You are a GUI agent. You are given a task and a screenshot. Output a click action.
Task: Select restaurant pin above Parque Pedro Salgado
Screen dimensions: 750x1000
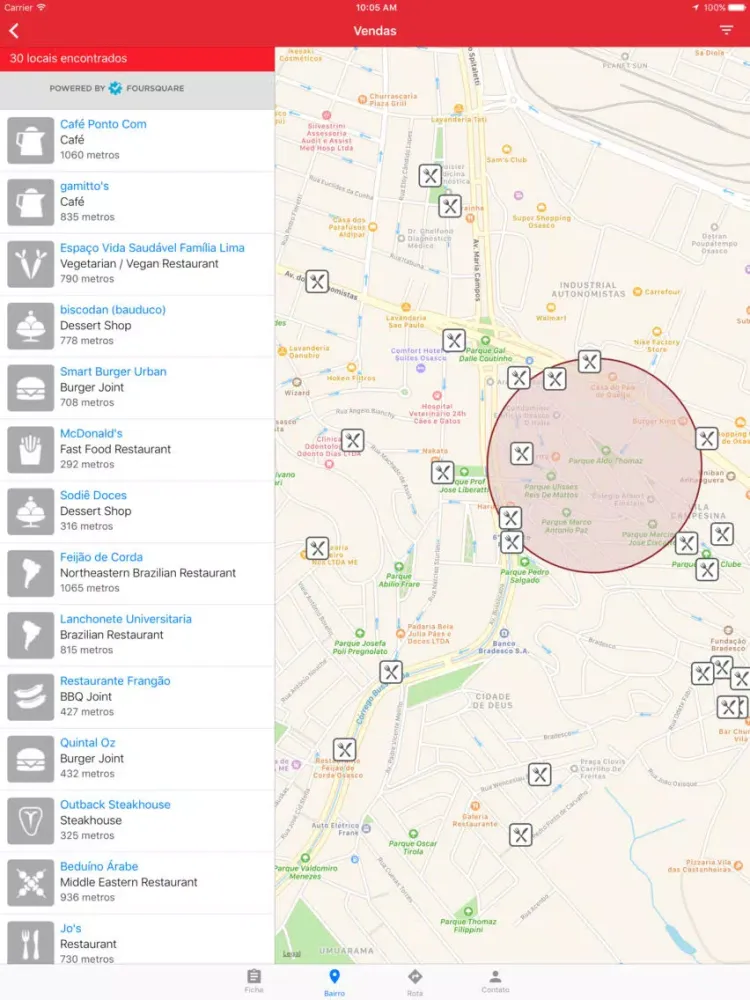pos(511,543)
